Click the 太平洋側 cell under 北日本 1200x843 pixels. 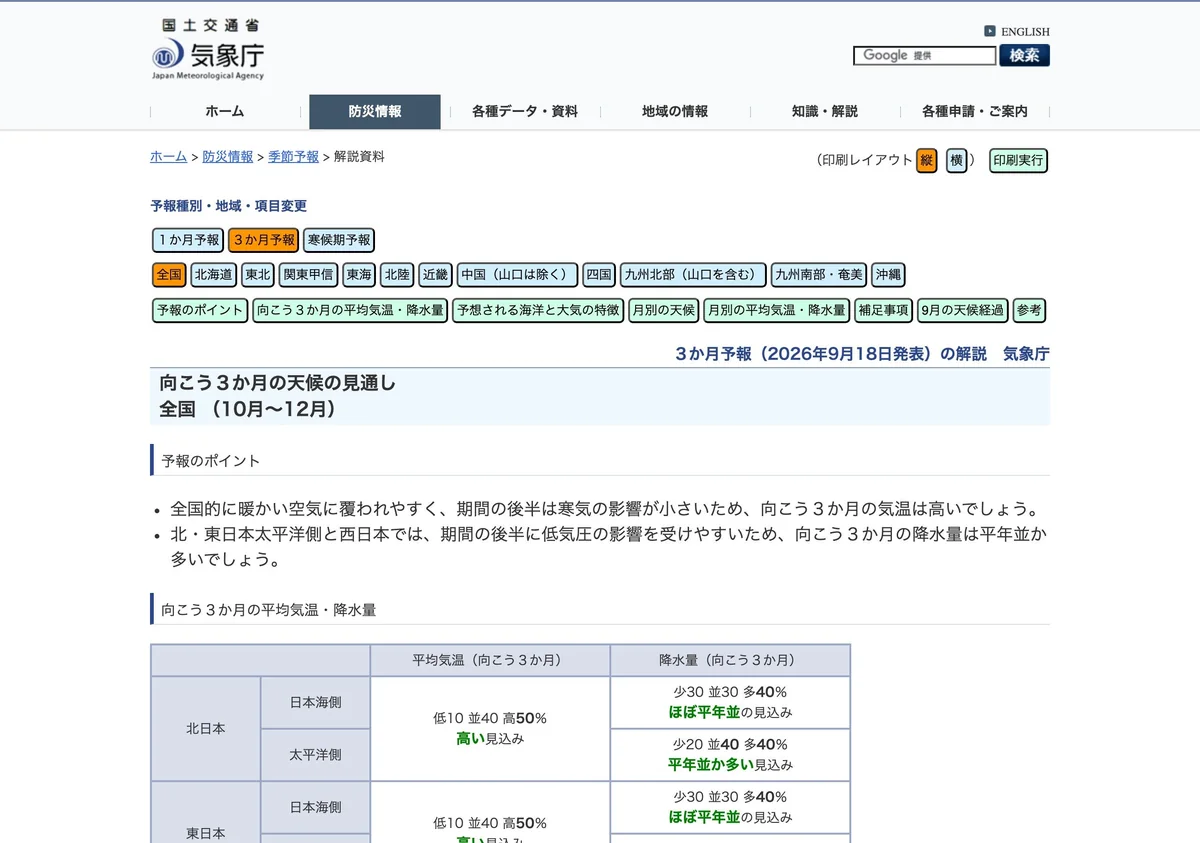315,755
